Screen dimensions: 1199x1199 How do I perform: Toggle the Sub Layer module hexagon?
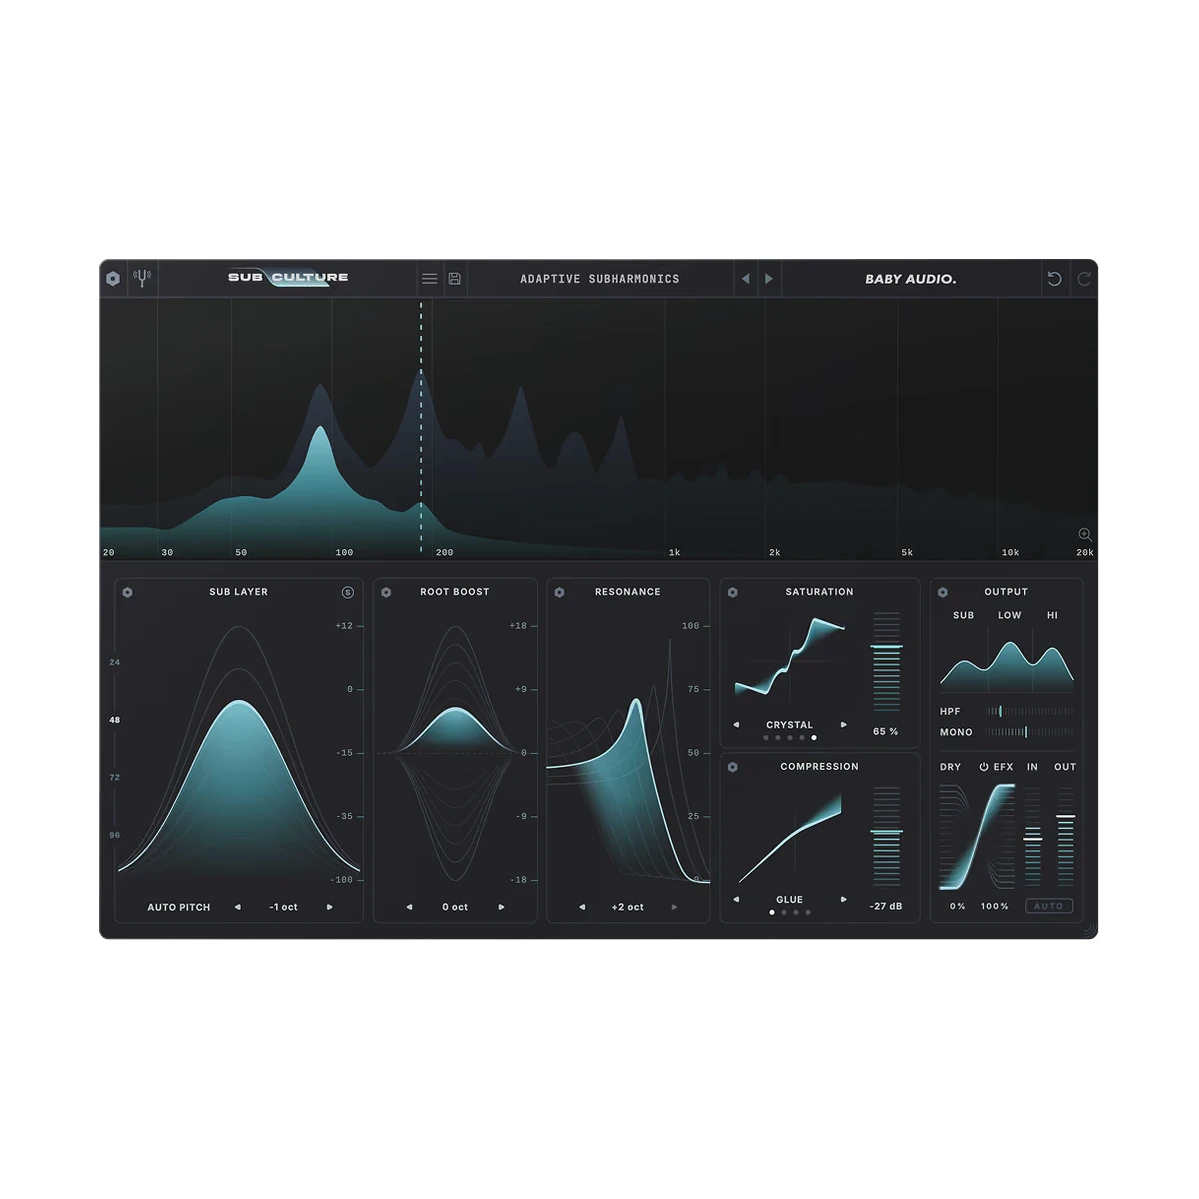click(x=128, y=593)
